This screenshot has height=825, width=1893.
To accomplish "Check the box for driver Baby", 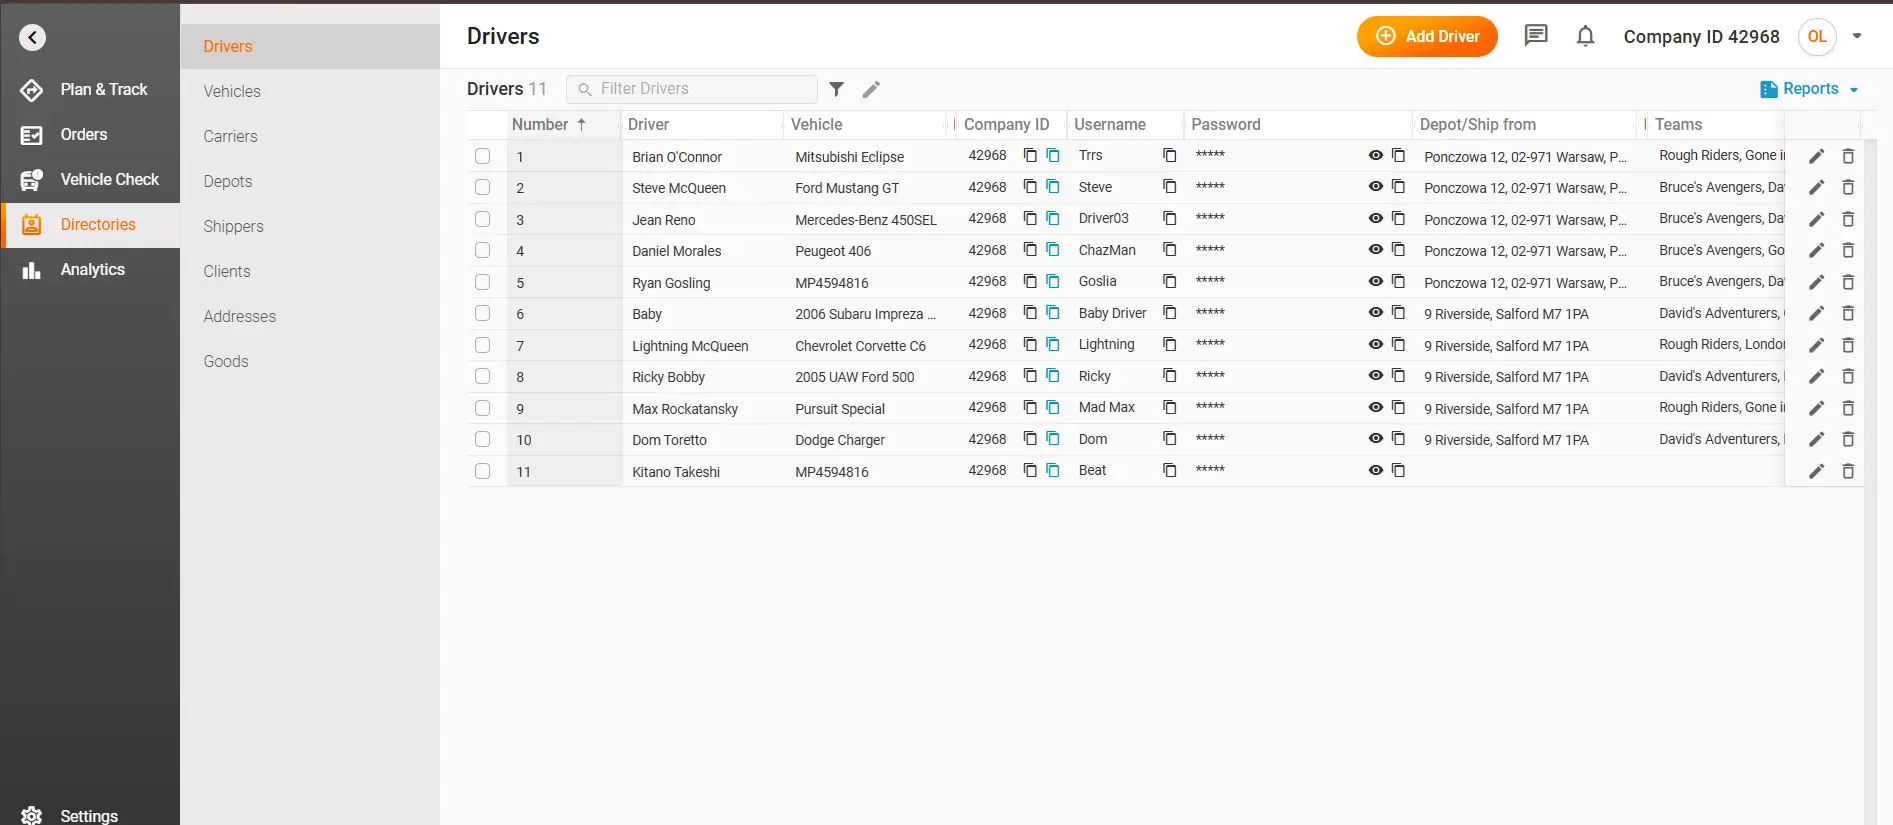I will tap(483, 313).
